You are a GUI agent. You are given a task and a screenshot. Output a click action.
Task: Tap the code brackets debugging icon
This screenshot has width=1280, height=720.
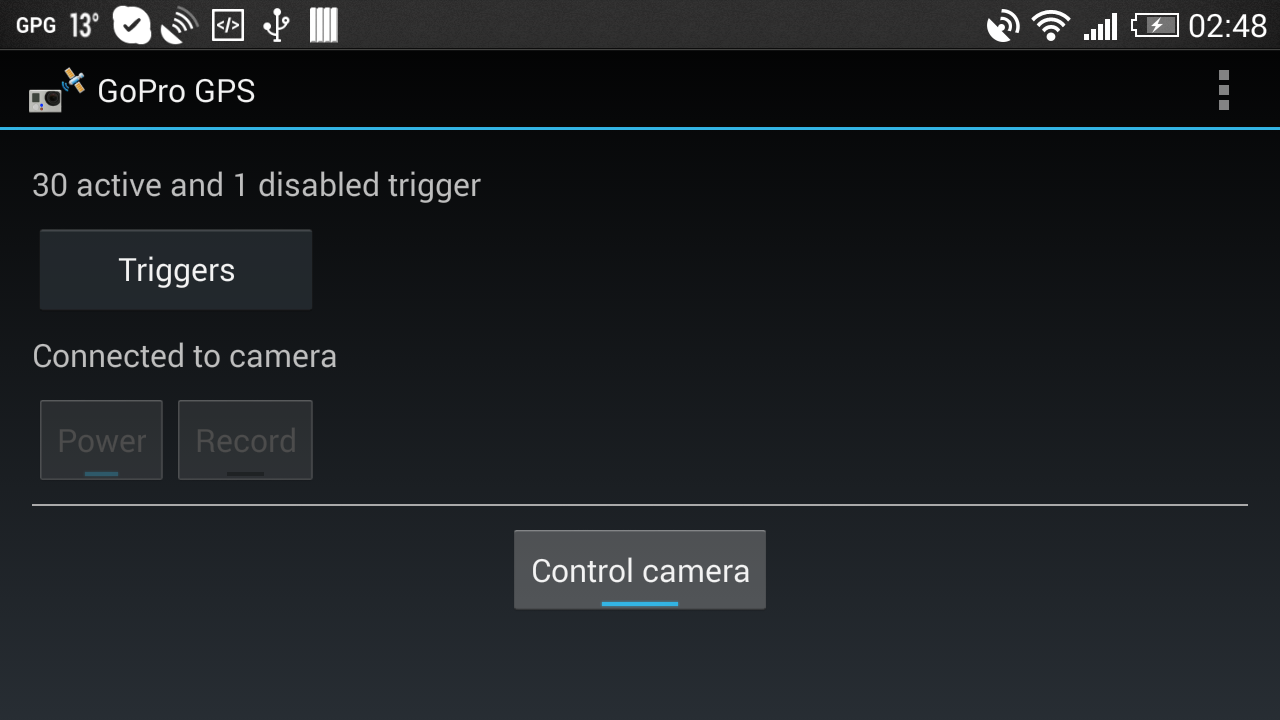point(228,25)
